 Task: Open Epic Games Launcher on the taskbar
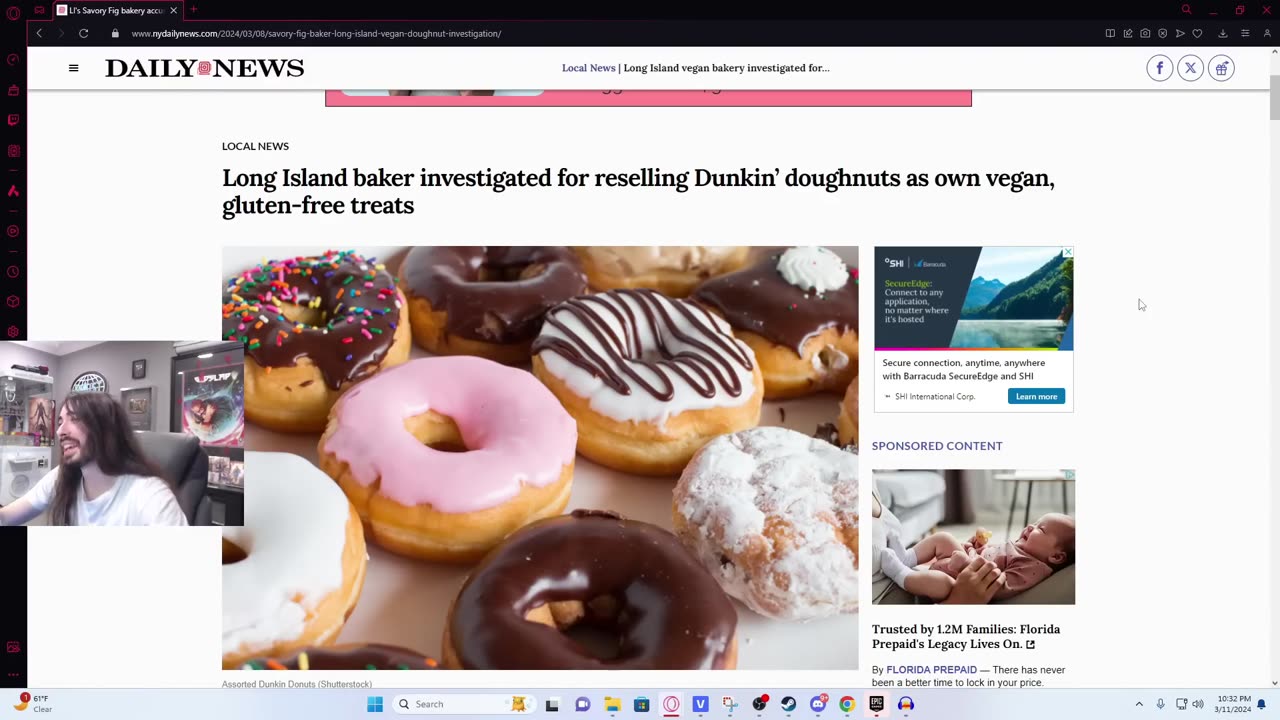pyautogui.click(x=876, y=704)
